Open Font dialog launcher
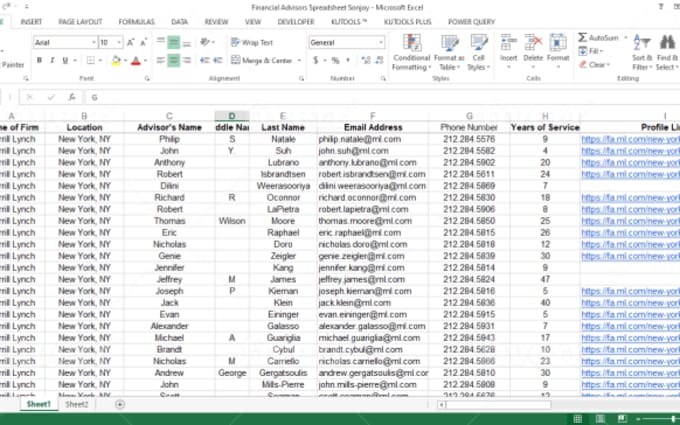This screenshot has width=680, height=425. [x=147, y=78]
